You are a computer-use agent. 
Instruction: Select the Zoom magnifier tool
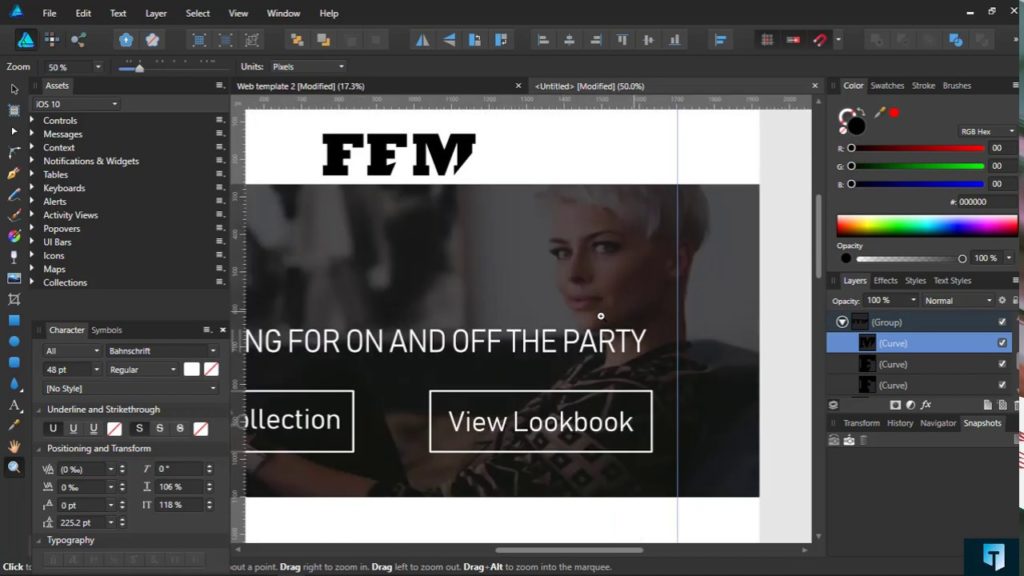point(14,468)
